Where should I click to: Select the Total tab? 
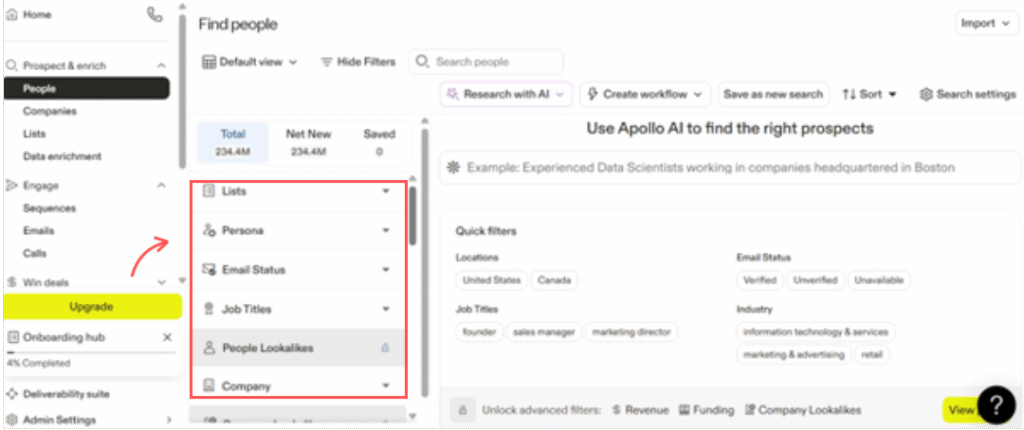tap(232, 143)
